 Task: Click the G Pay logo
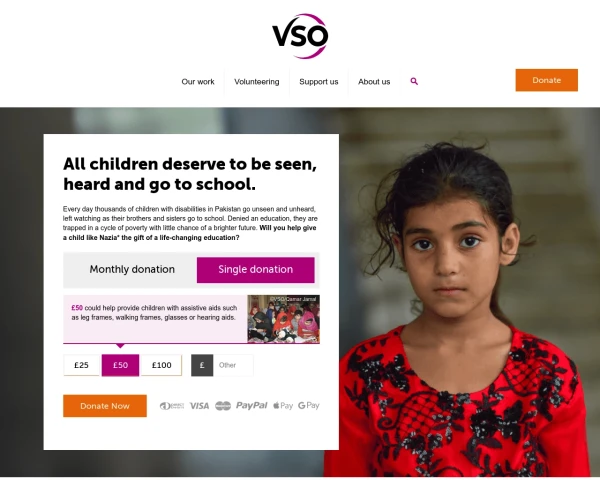(308, 405)
